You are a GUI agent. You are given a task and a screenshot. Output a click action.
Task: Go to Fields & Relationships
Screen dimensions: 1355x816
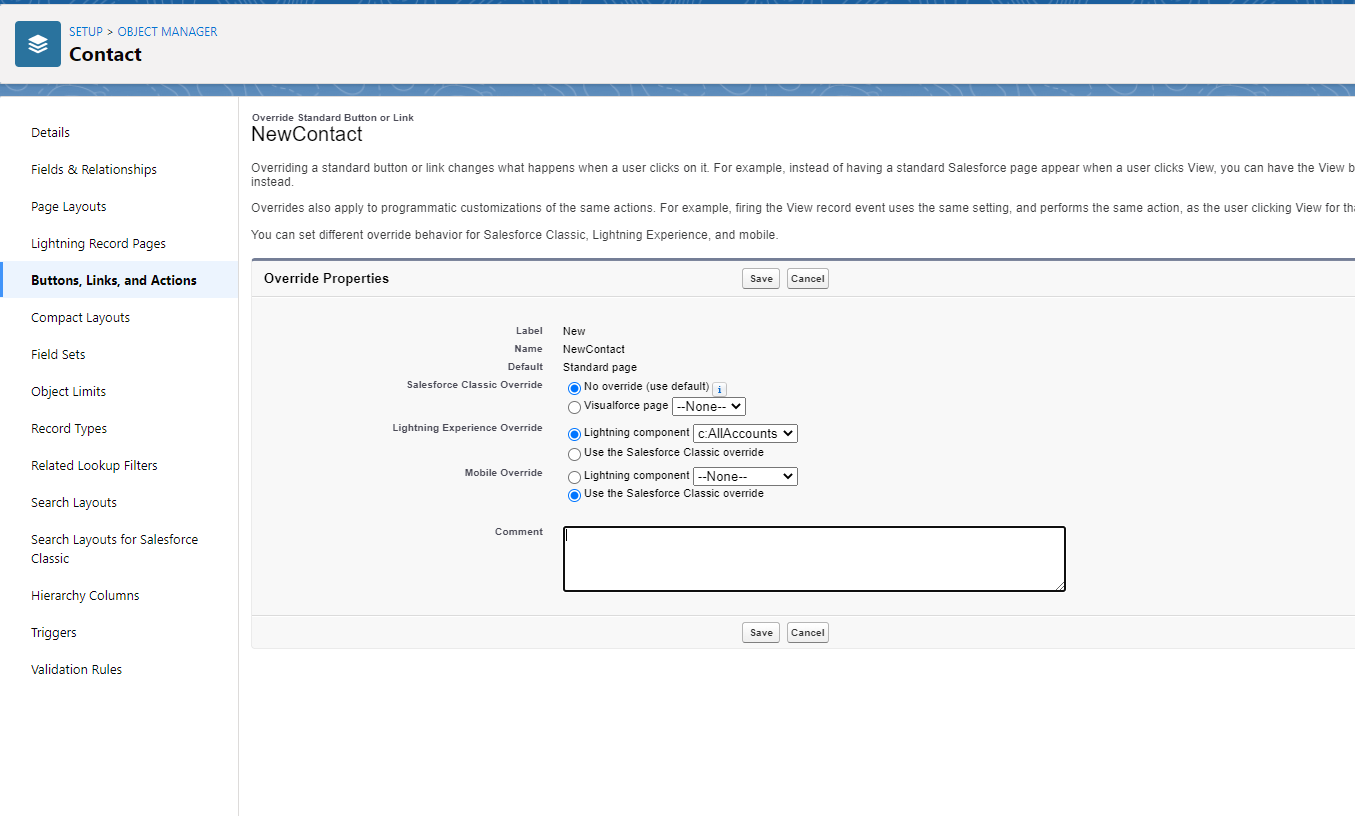tap(94, 169)
